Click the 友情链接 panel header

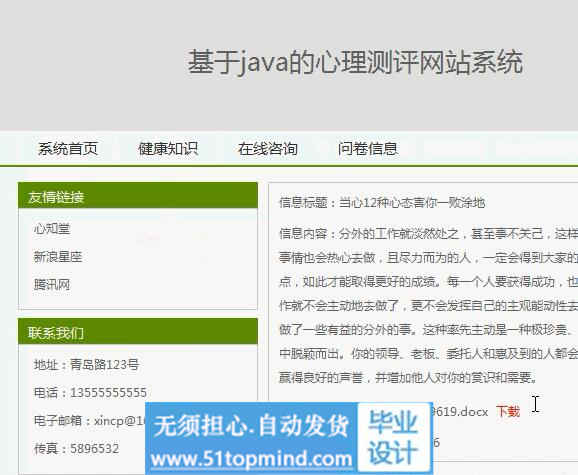pyautogui.click(x=138, y=196)
